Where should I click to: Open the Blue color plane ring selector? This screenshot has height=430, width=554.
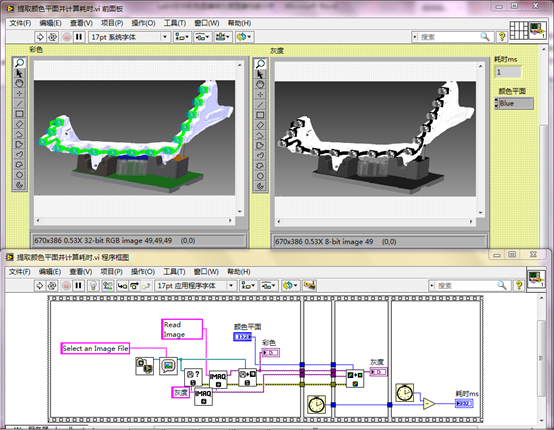514,104
